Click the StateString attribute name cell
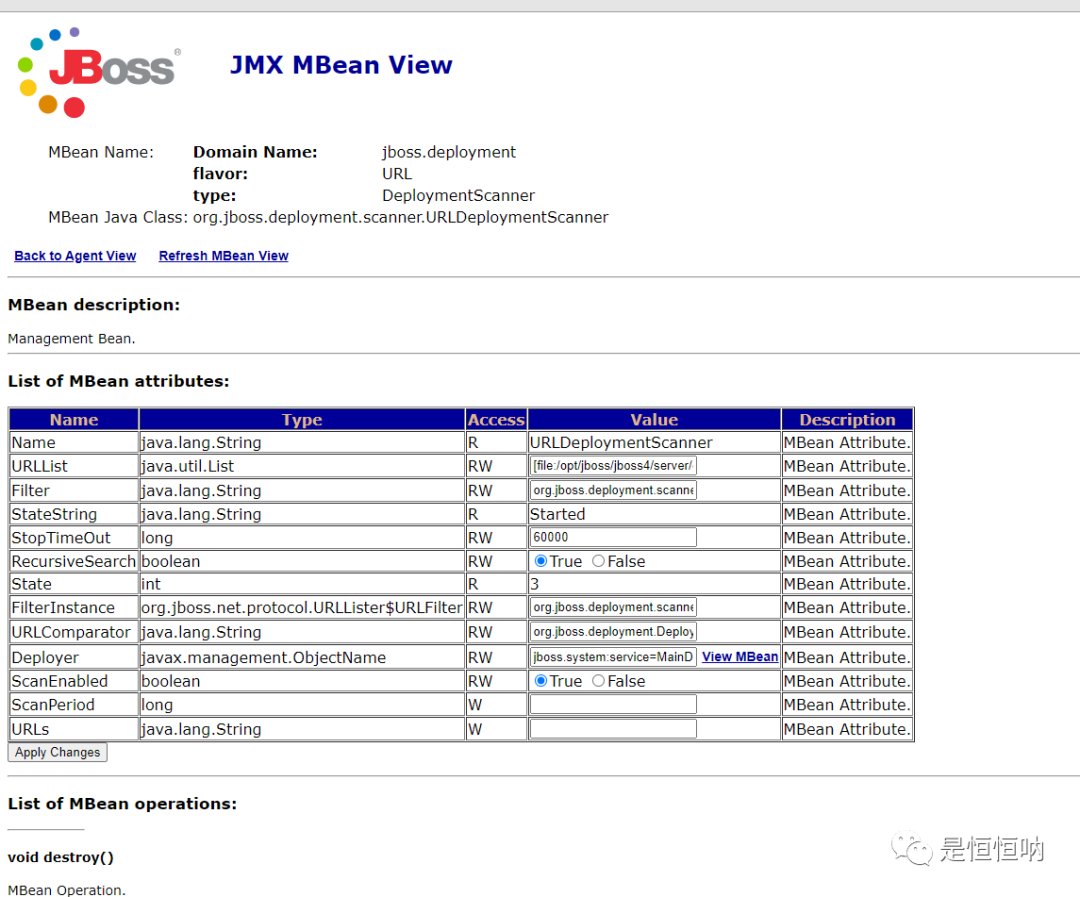The width and height of the screenshot is (1080, 897). click(74, 515)
